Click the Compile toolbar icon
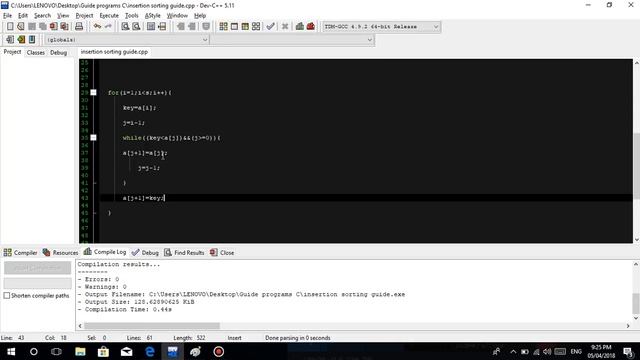Screen dimensions: 640x360 pos(223,27)
